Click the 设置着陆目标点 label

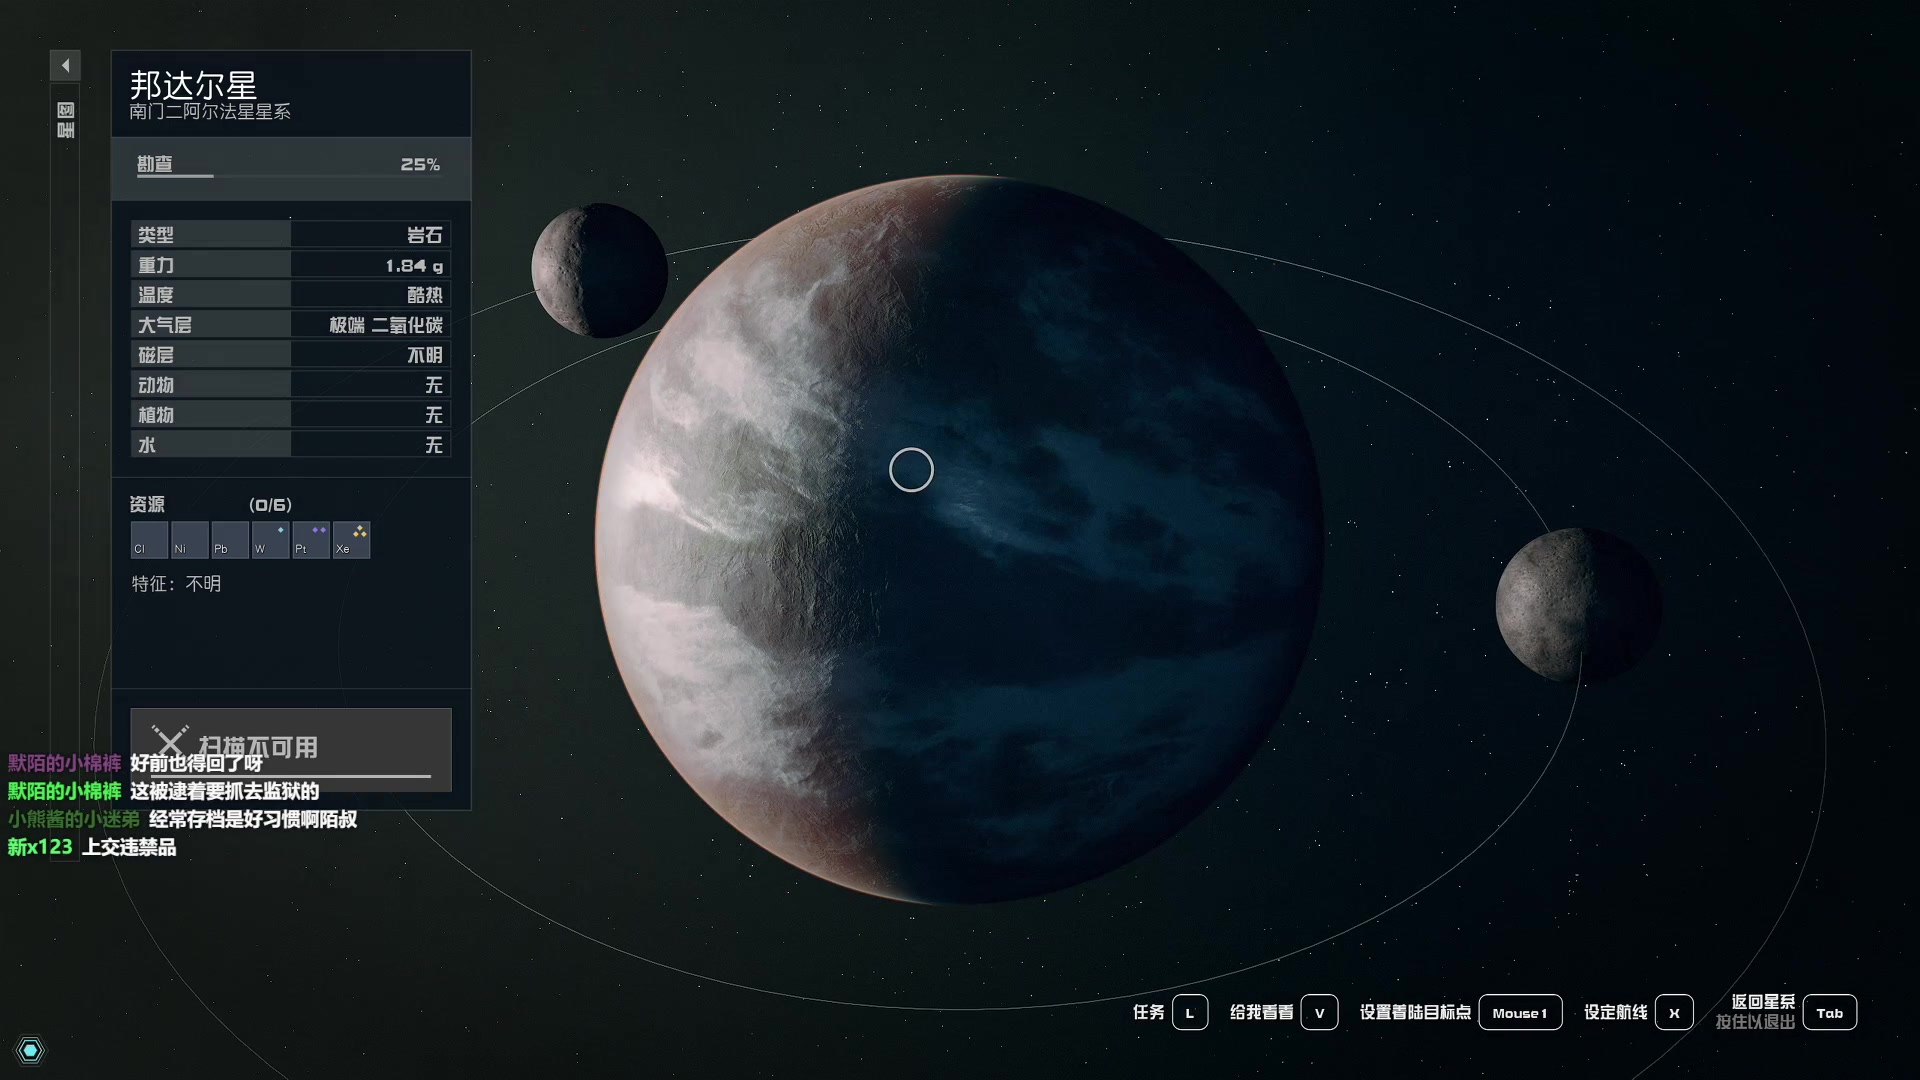tap(1415, 1012)
